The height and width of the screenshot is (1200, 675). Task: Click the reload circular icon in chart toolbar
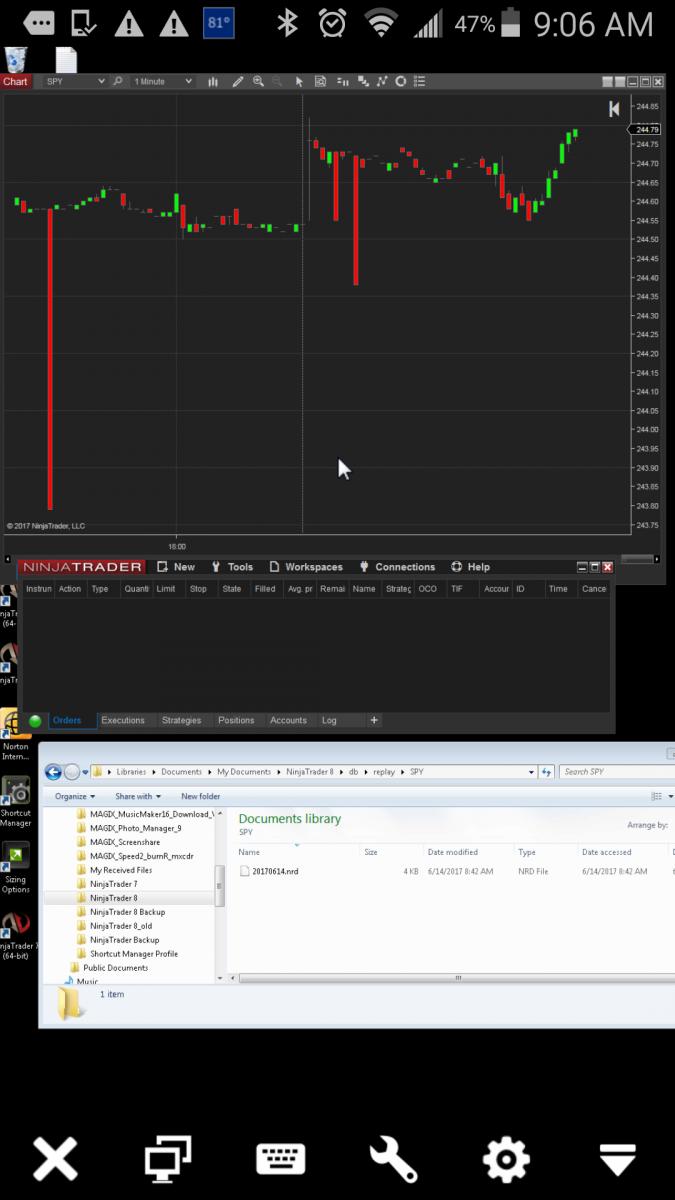[x=401, y=81]
